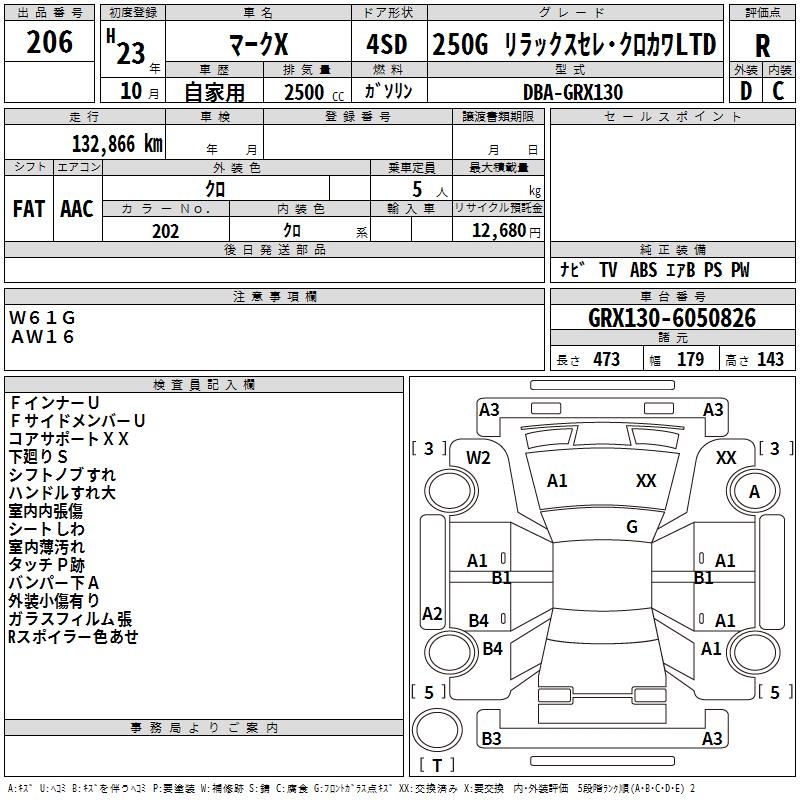The width and height of the screenshot is (800, 800).
Task: Select the ガラスフィルム張 note
Action: 70,619
